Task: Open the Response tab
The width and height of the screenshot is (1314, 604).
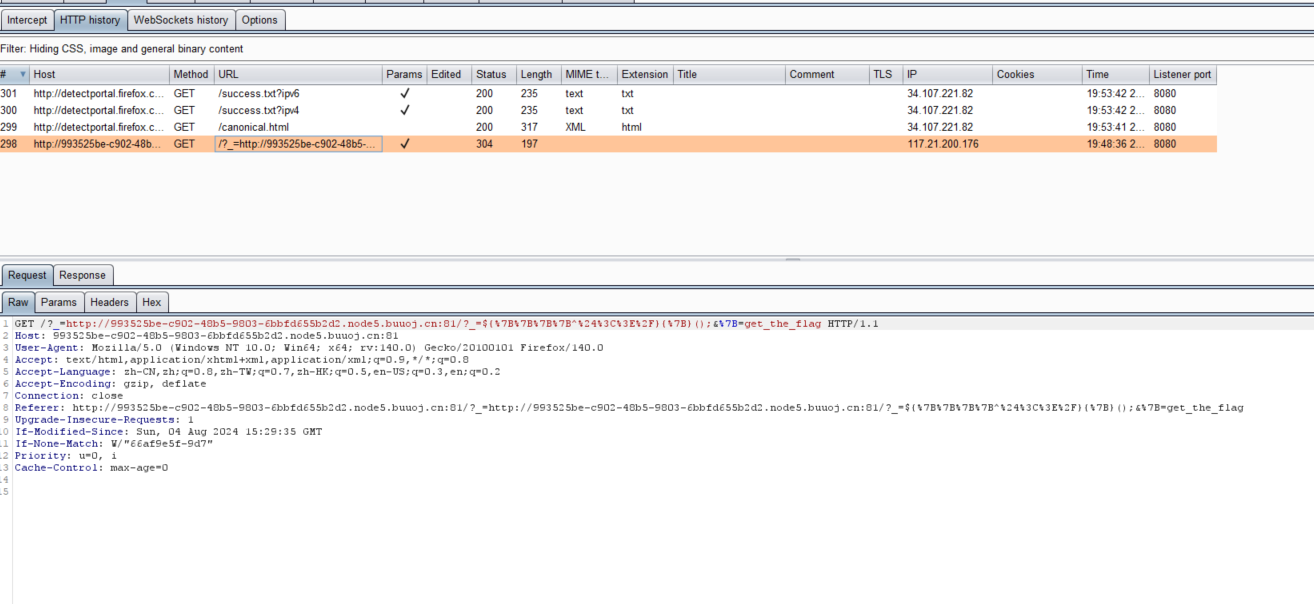Action: tap(82, 275)
